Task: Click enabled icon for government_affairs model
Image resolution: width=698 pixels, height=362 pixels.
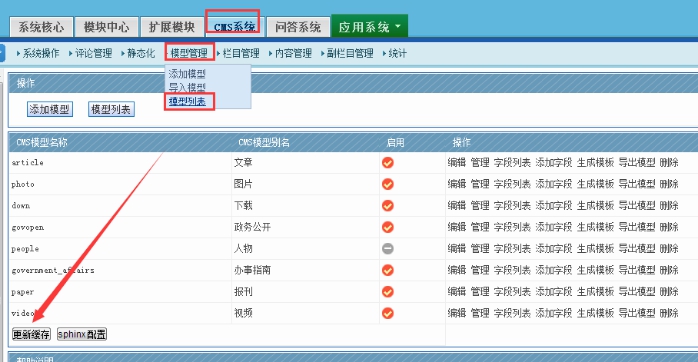Action: [x=388, y=270]
